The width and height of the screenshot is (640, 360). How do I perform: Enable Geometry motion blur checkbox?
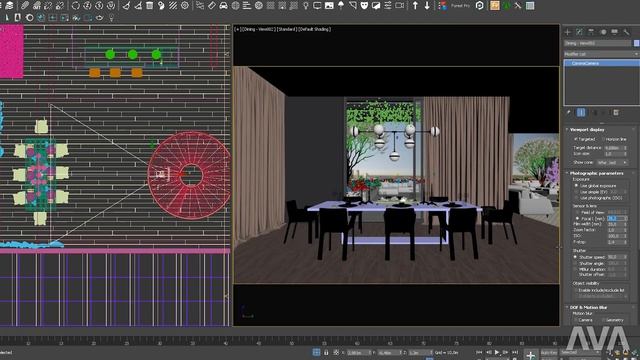pos(603,320)
